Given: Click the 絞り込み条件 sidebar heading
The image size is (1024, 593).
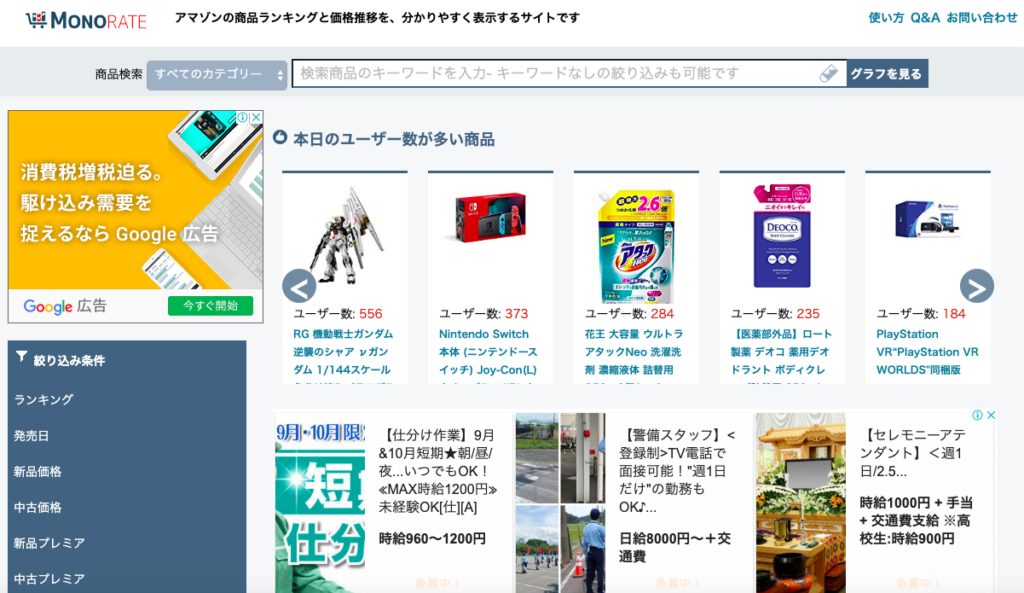Looking at the screenshot, I should point(69,361).
